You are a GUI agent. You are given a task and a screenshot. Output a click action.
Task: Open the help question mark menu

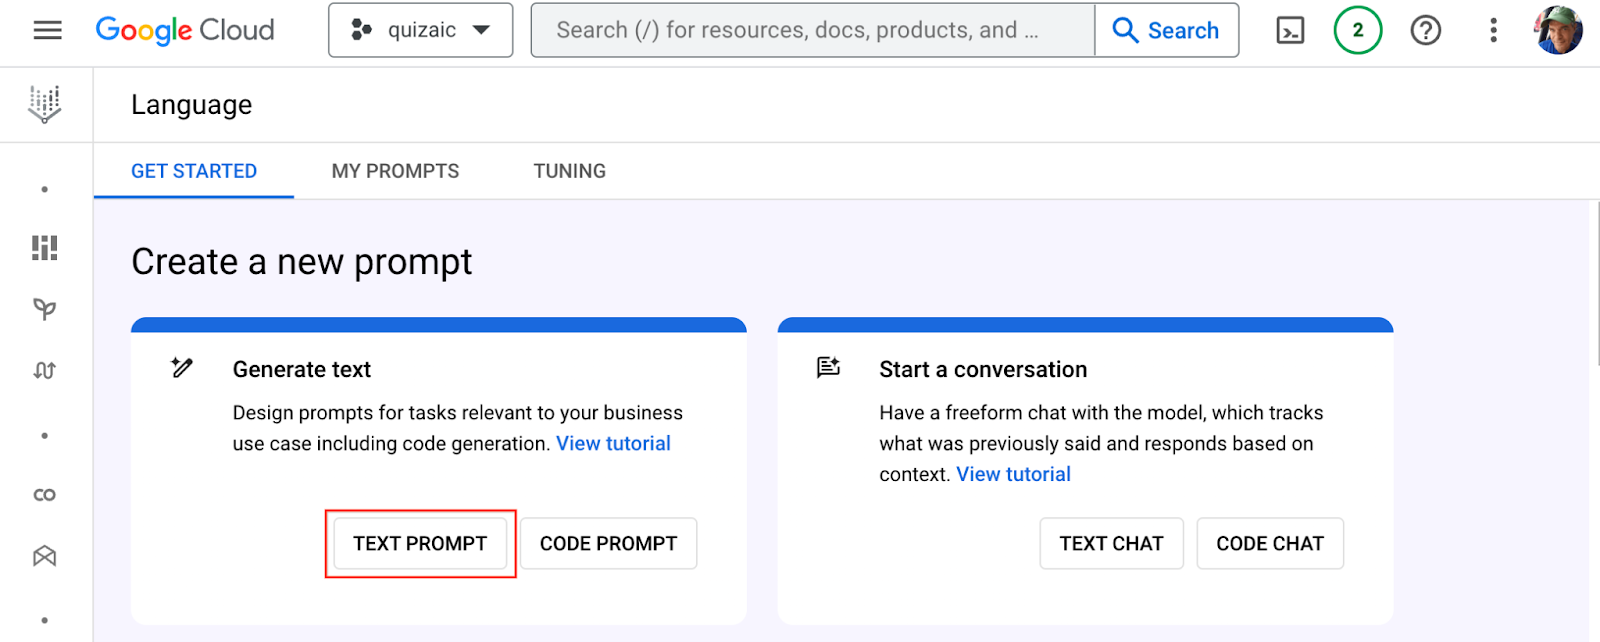(x=1425, y=31)
